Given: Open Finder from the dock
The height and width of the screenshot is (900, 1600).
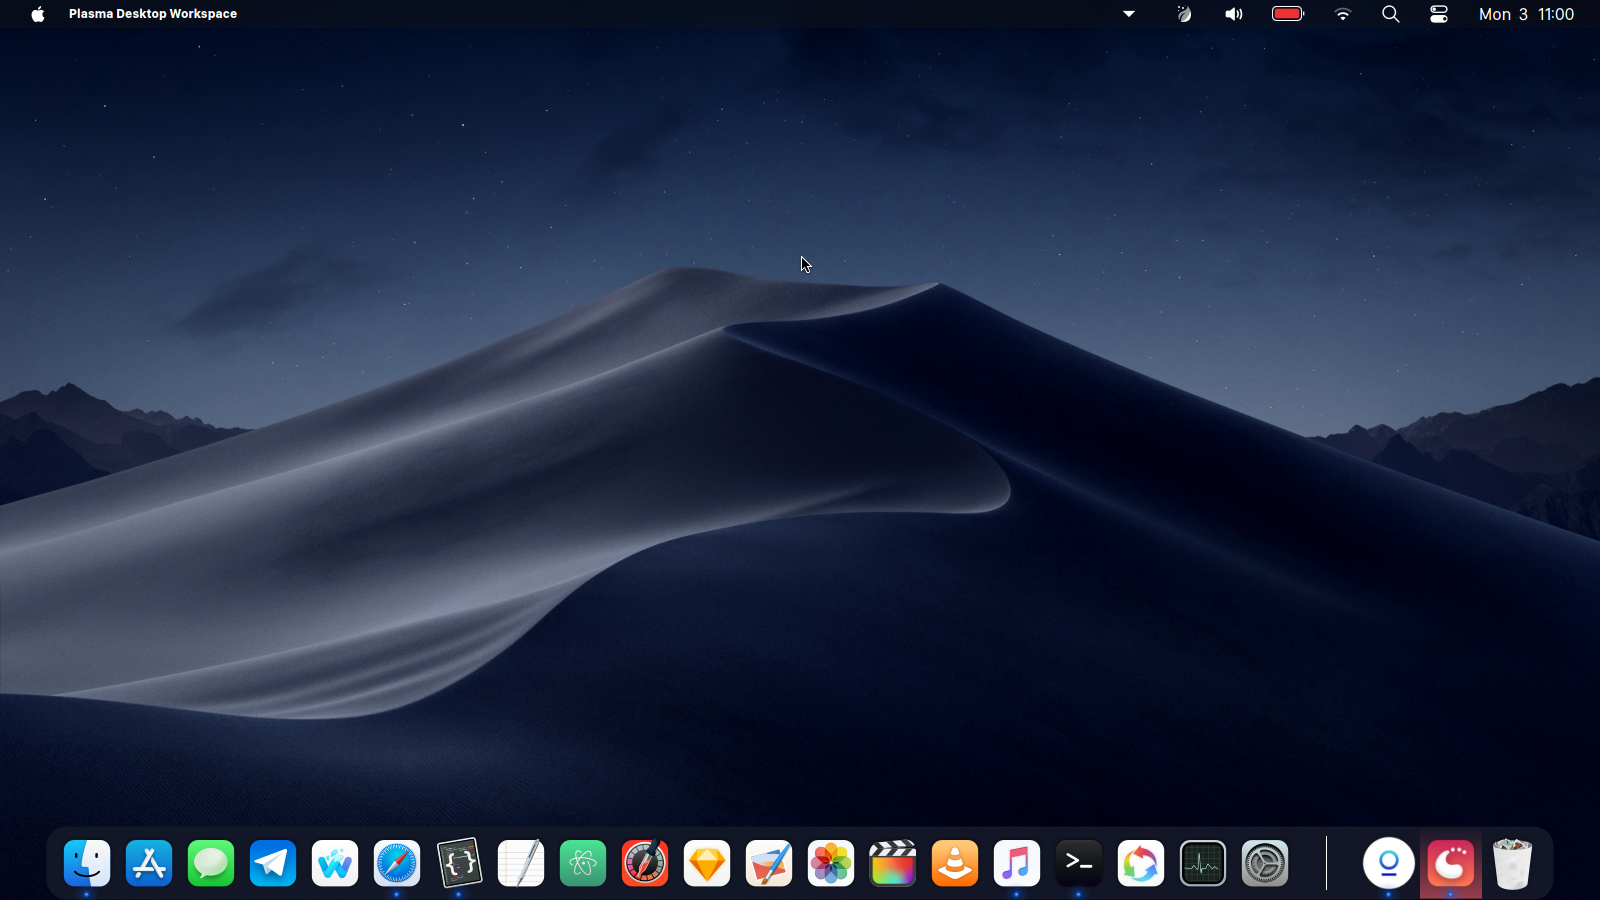Looking at the screenshot, I should tap(87, 863).
